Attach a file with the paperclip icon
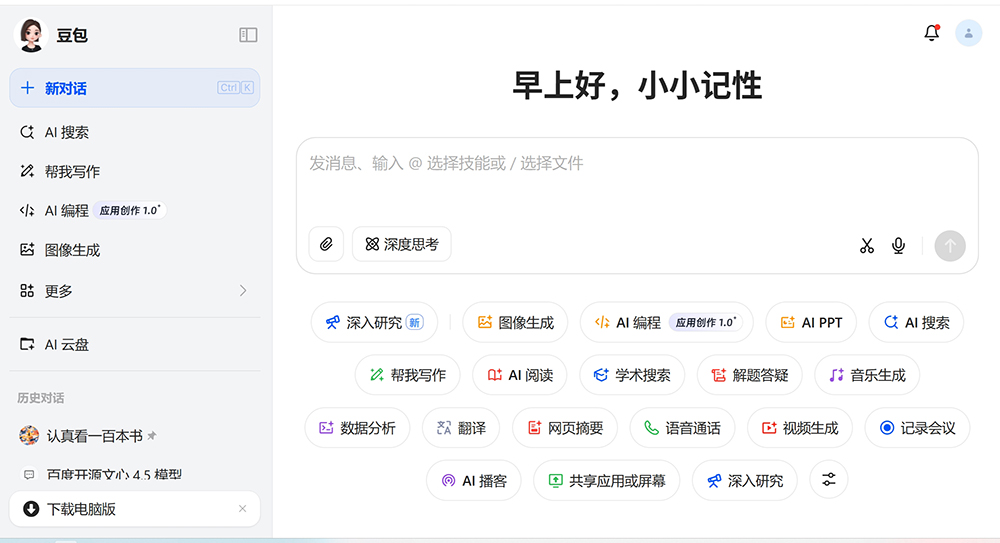 pos(326,244)
